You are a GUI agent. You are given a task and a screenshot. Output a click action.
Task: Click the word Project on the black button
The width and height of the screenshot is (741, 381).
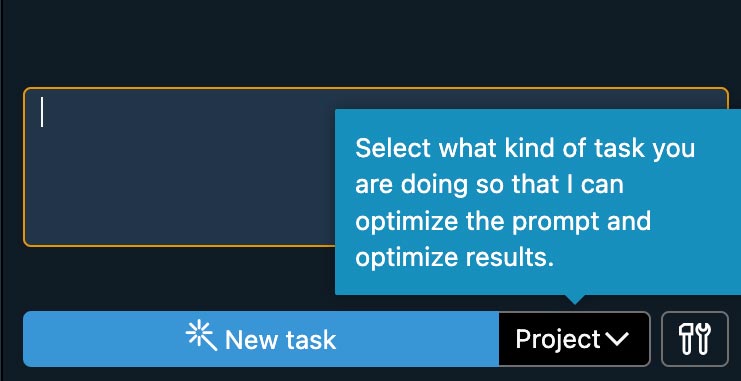pos(558,339)
